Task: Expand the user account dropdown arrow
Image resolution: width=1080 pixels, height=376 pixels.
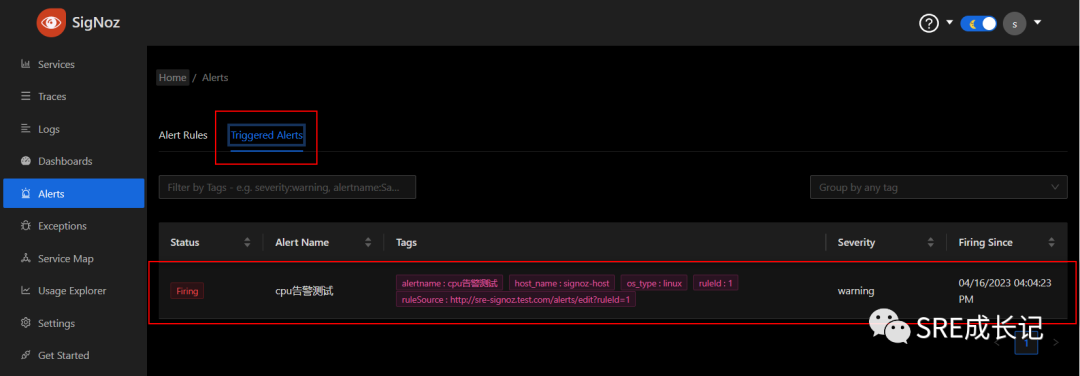Action: click(1037, 23)
